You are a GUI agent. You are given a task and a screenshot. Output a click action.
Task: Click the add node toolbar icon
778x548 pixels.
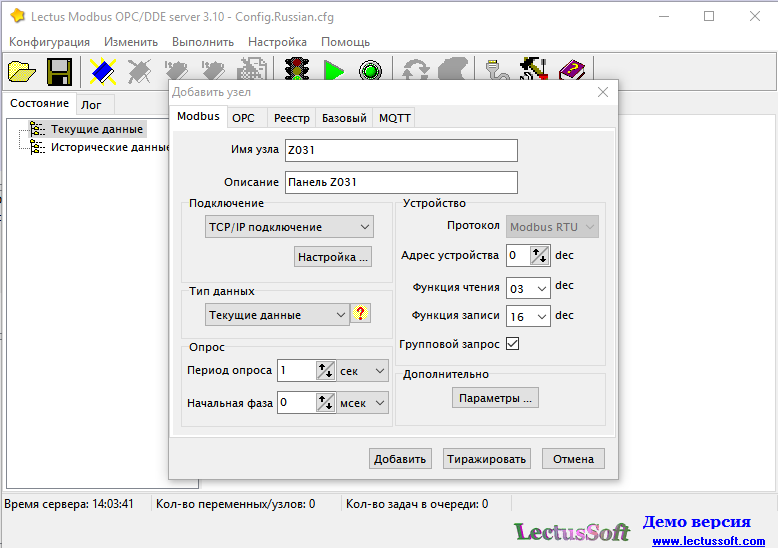tap(103, 71)
